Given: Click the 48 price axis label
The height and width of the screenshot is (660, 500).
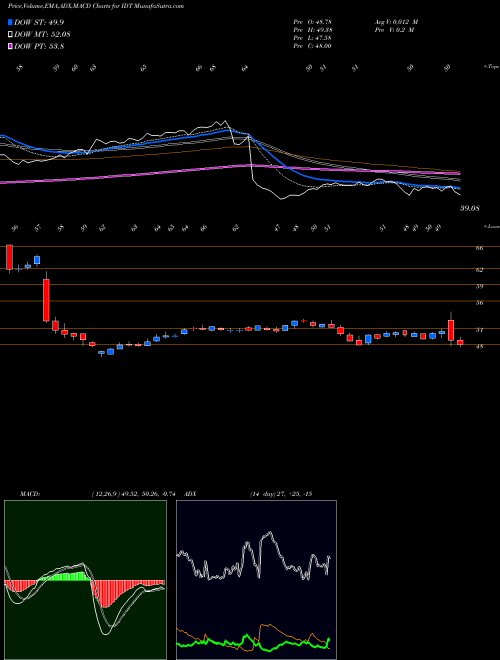Looking at the screenshot, I should tap(479, 346).
